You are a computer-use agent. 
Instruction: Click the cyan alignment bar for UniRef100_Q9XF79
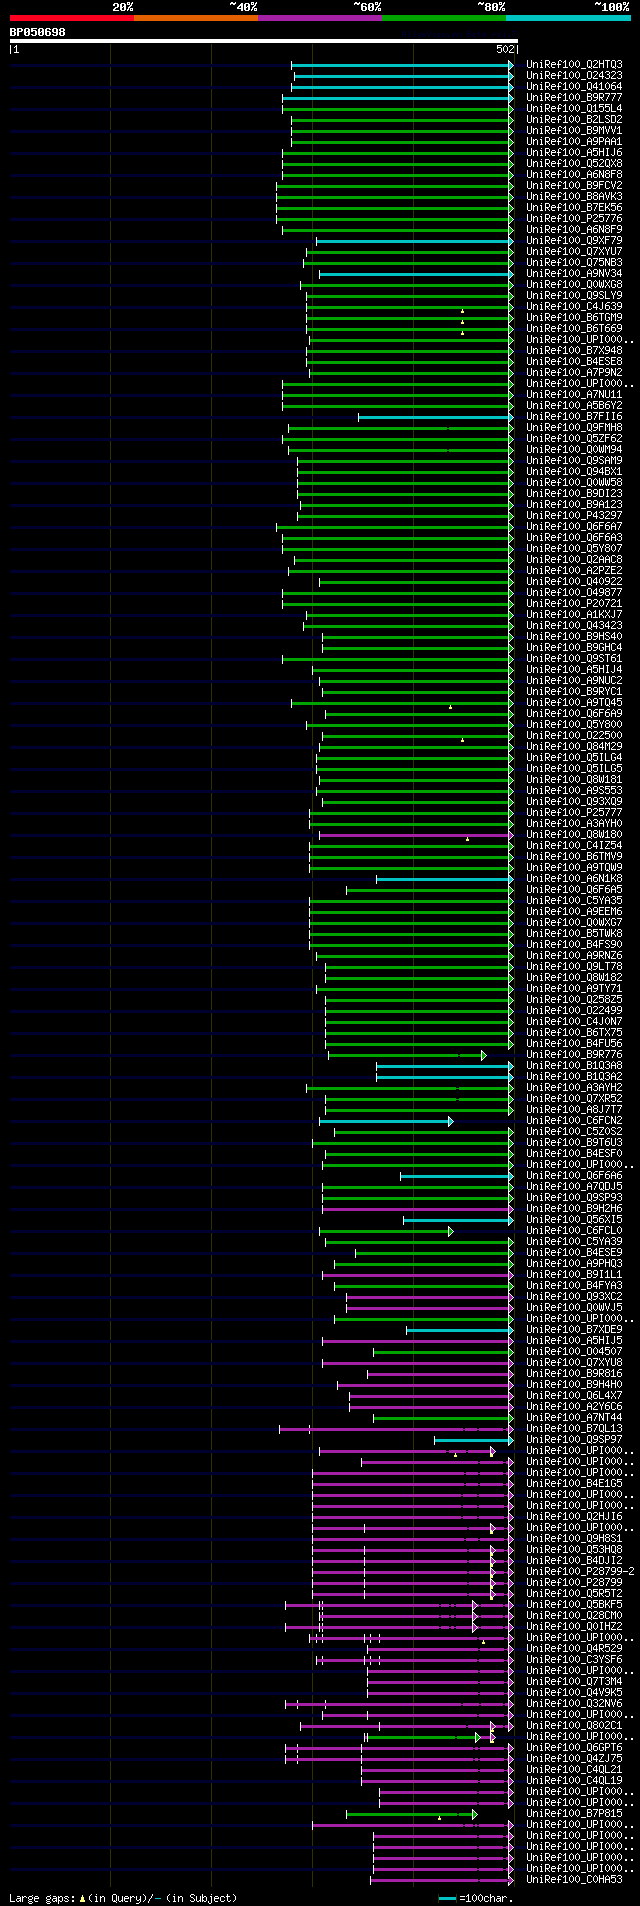click(413, 241)
